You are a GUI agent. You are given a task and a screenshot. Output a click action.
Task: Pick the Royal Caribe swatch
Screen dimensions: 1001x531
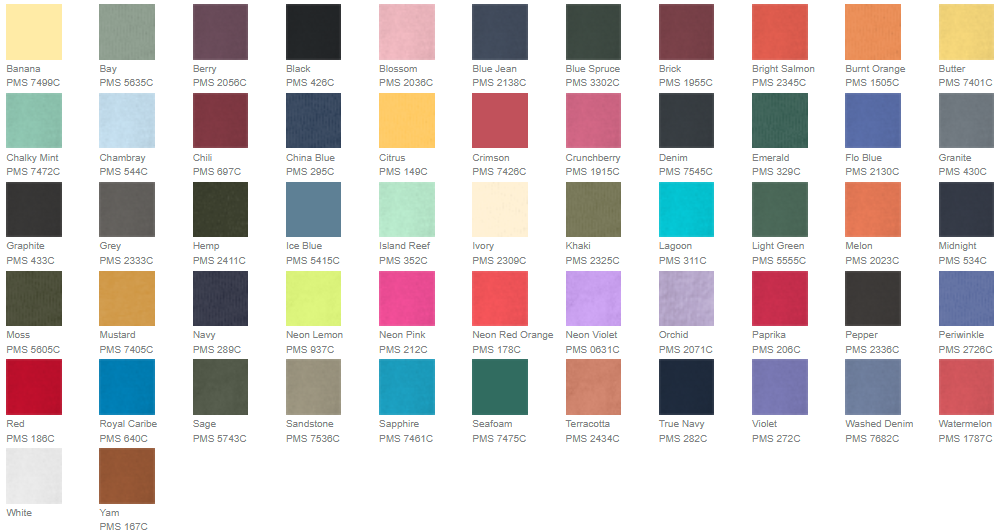pyautogui.click(x=127, y=387)
